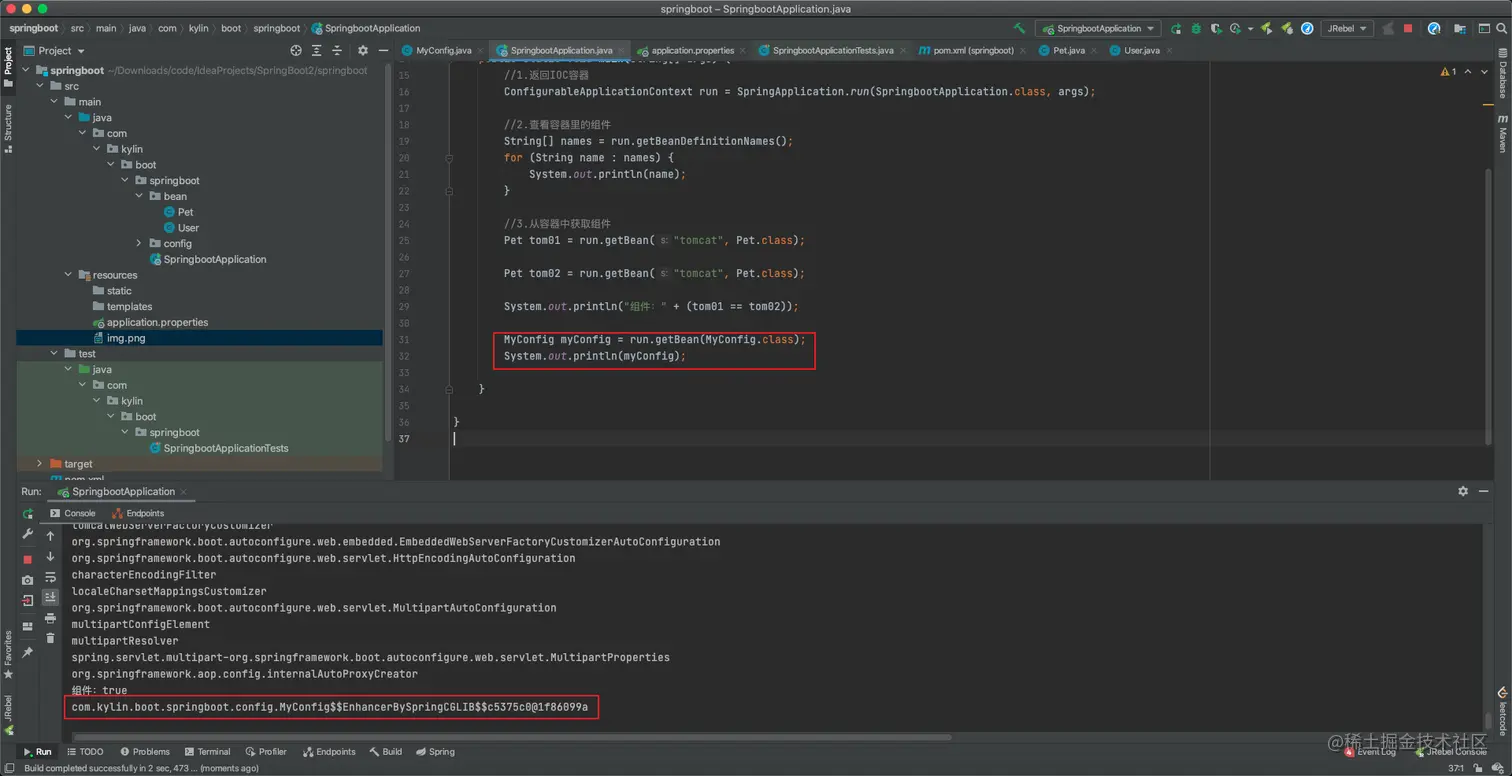1512x776 pixels.
Task: Open the JRebel dropdown in toolbar
Action: pos(1346,29)
